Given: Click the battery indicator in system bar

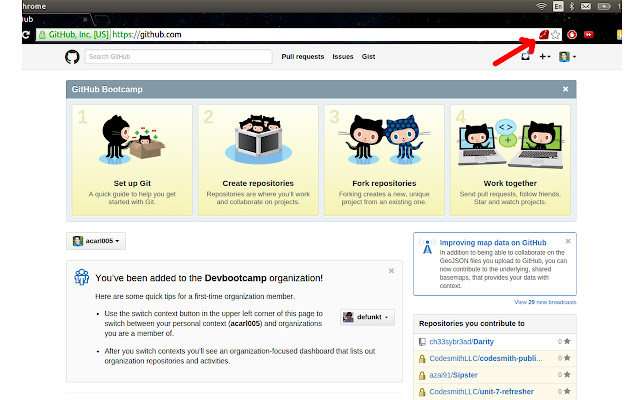Looking at the screenshot, I should click(x=604, y=6).
